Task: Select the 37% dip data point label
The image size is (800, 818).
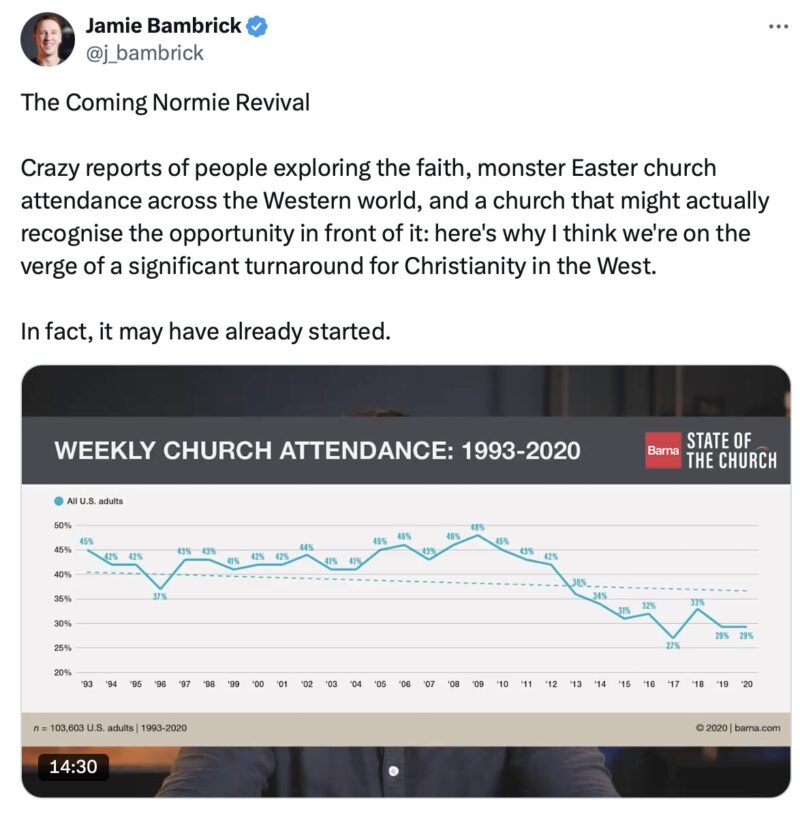Action: (160, 596)
